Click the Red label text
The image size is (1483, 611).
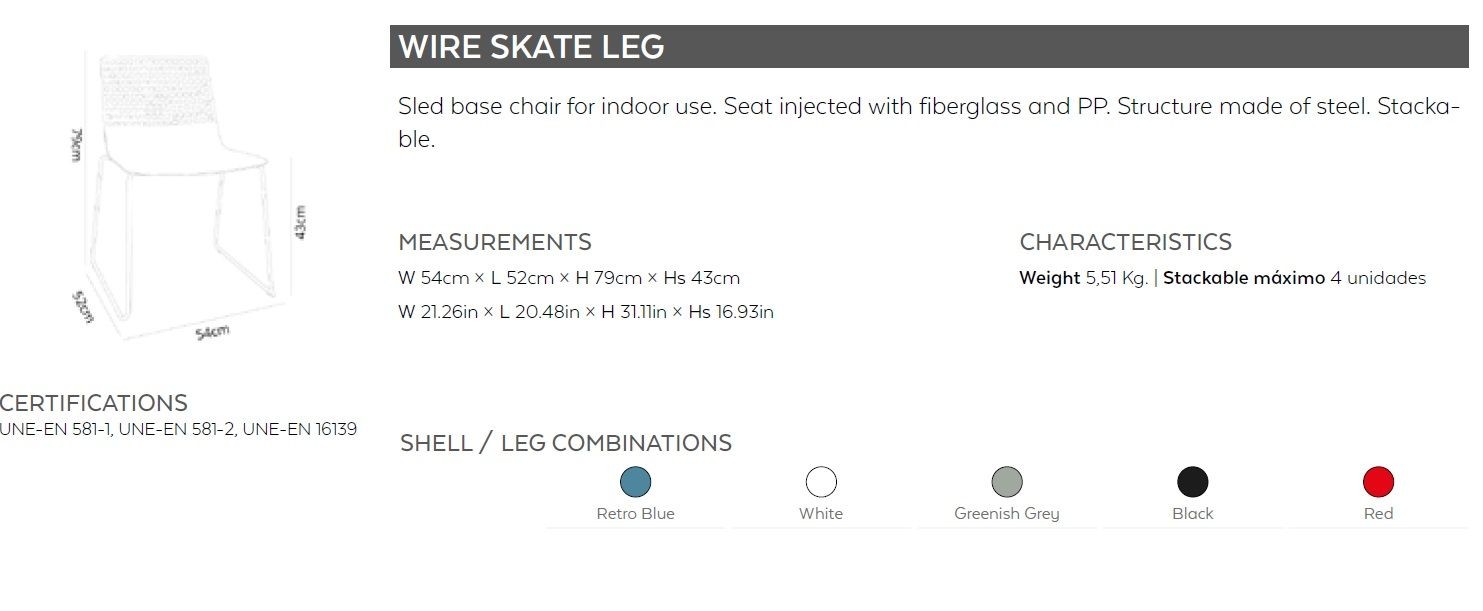(1378, 514)
